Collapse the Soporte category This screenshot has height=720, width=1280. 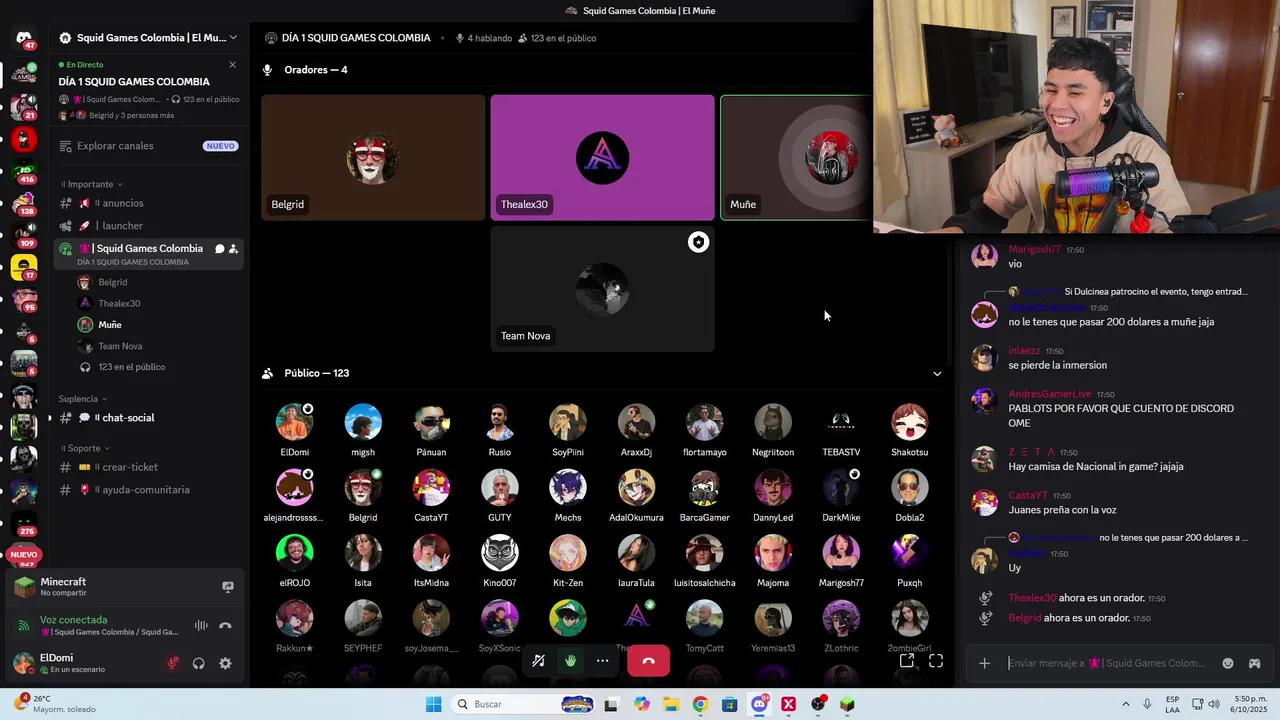click(86, 448)
